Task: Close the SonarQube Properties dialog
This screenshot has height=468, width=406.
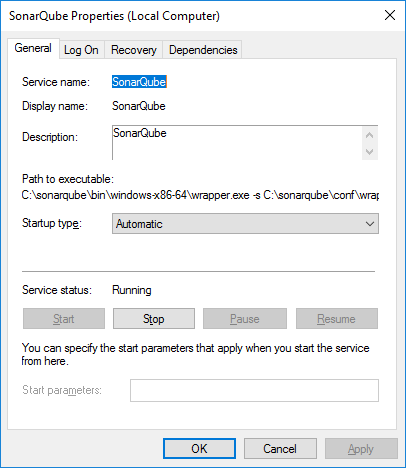Action: [390, 15]
